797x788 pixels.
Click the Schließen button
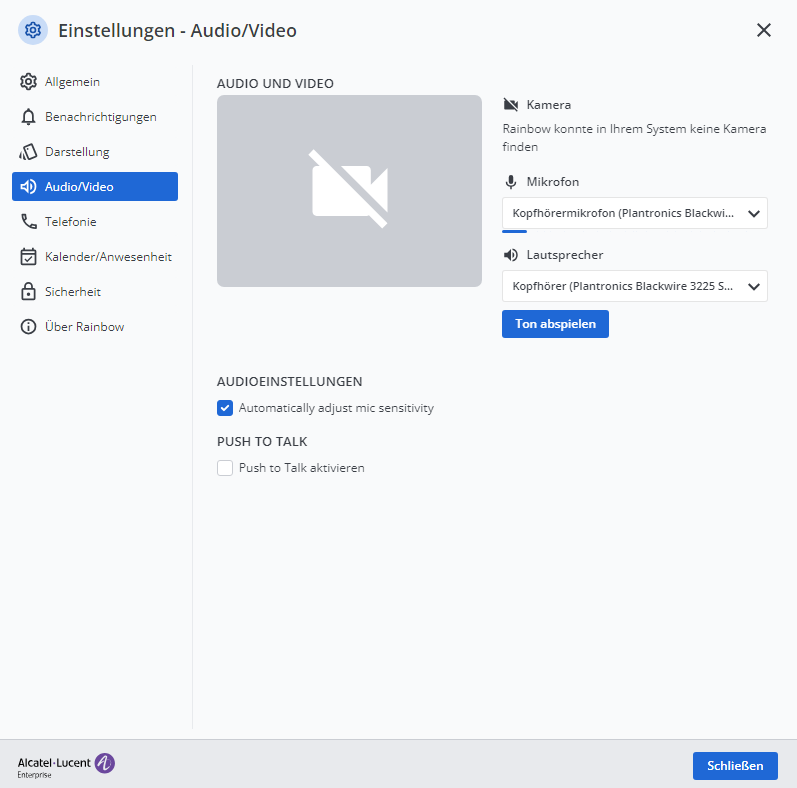pos(735,766)
